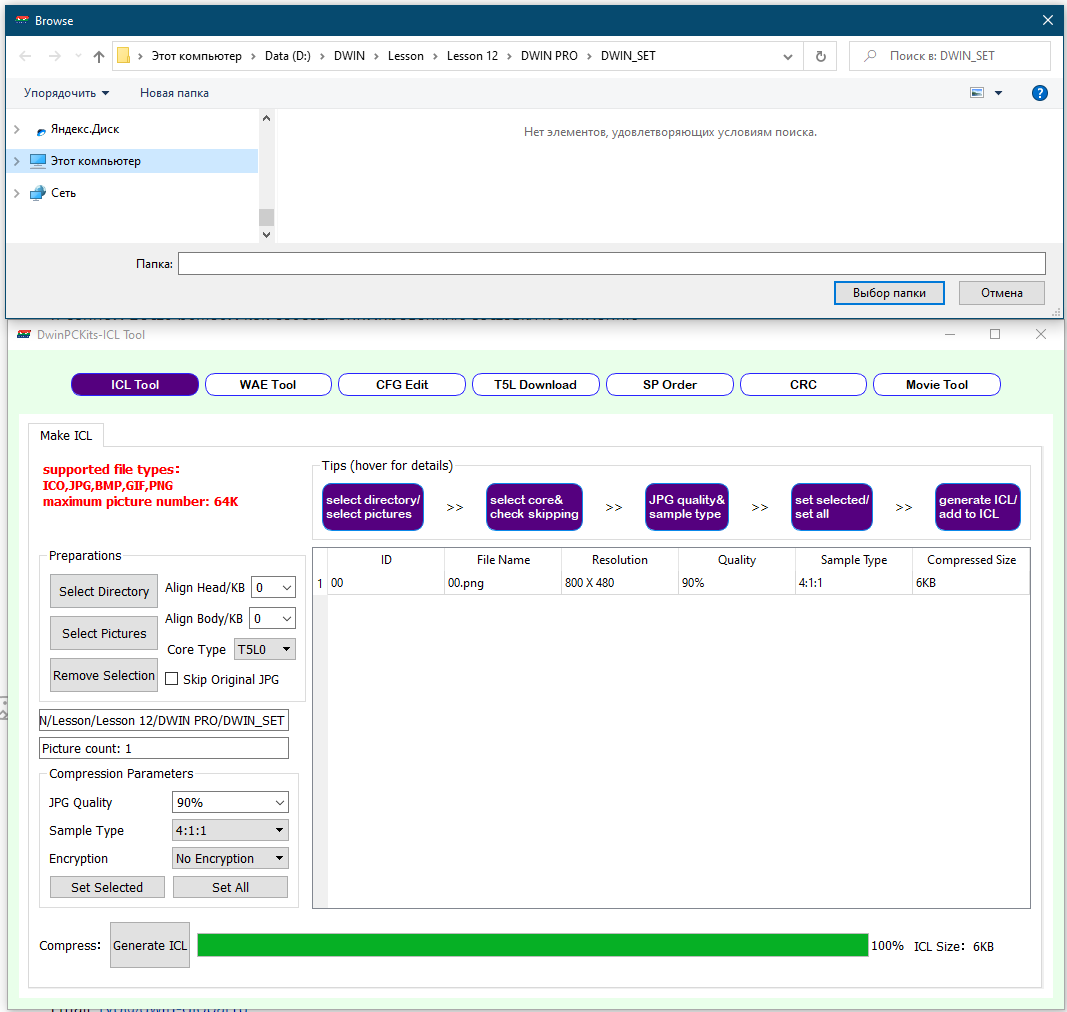This screenshot has width=1067, height=1012.
Task: Click Resolution column header
Action: tap(619, 560)
